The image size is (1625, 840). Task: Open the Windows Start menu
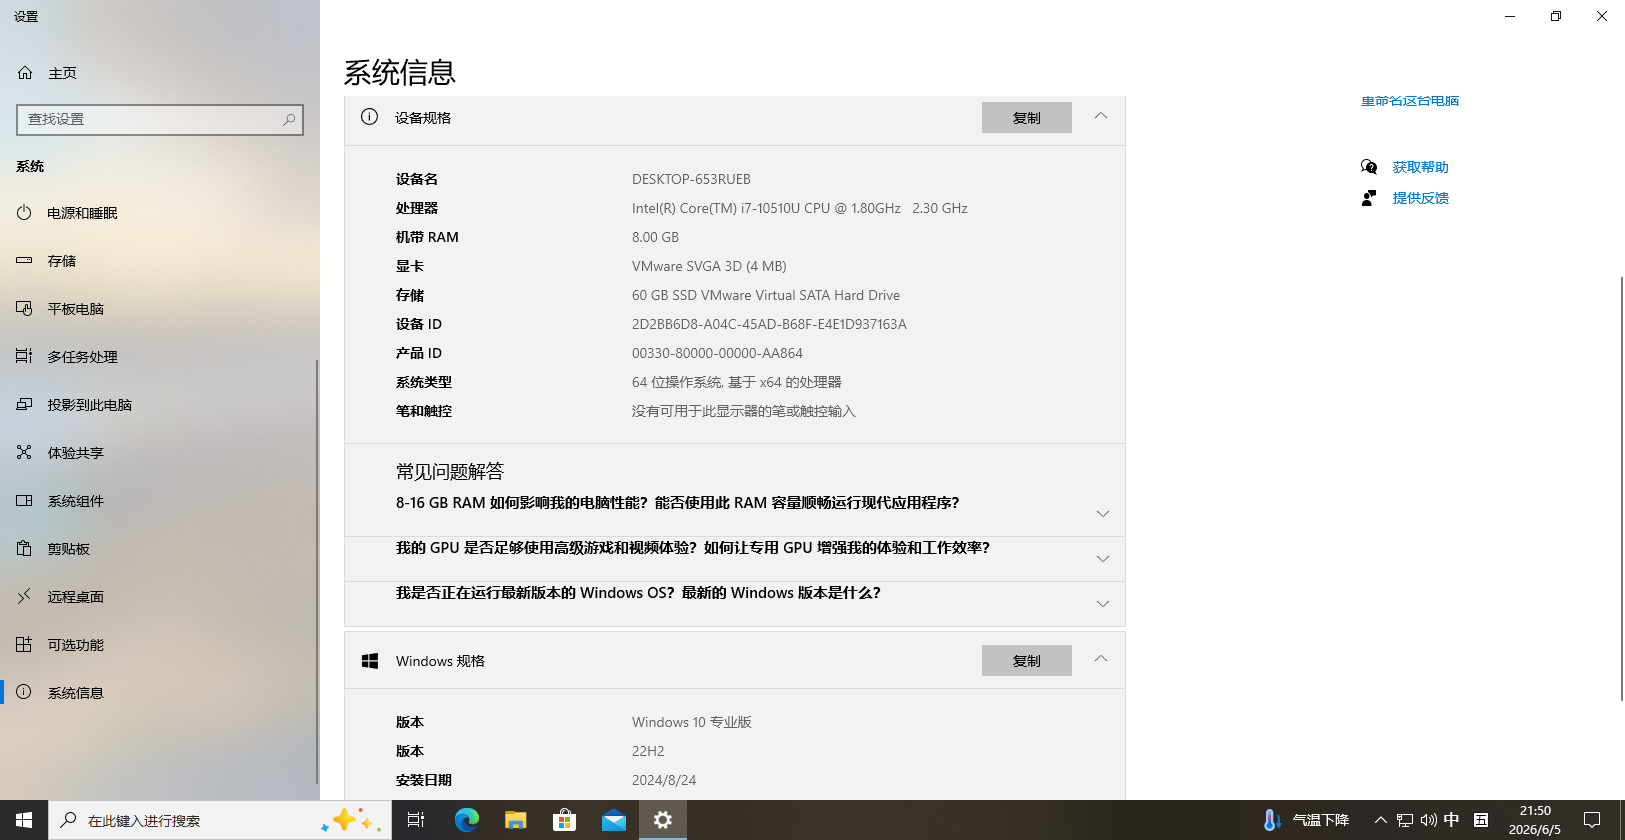[24, 820]
